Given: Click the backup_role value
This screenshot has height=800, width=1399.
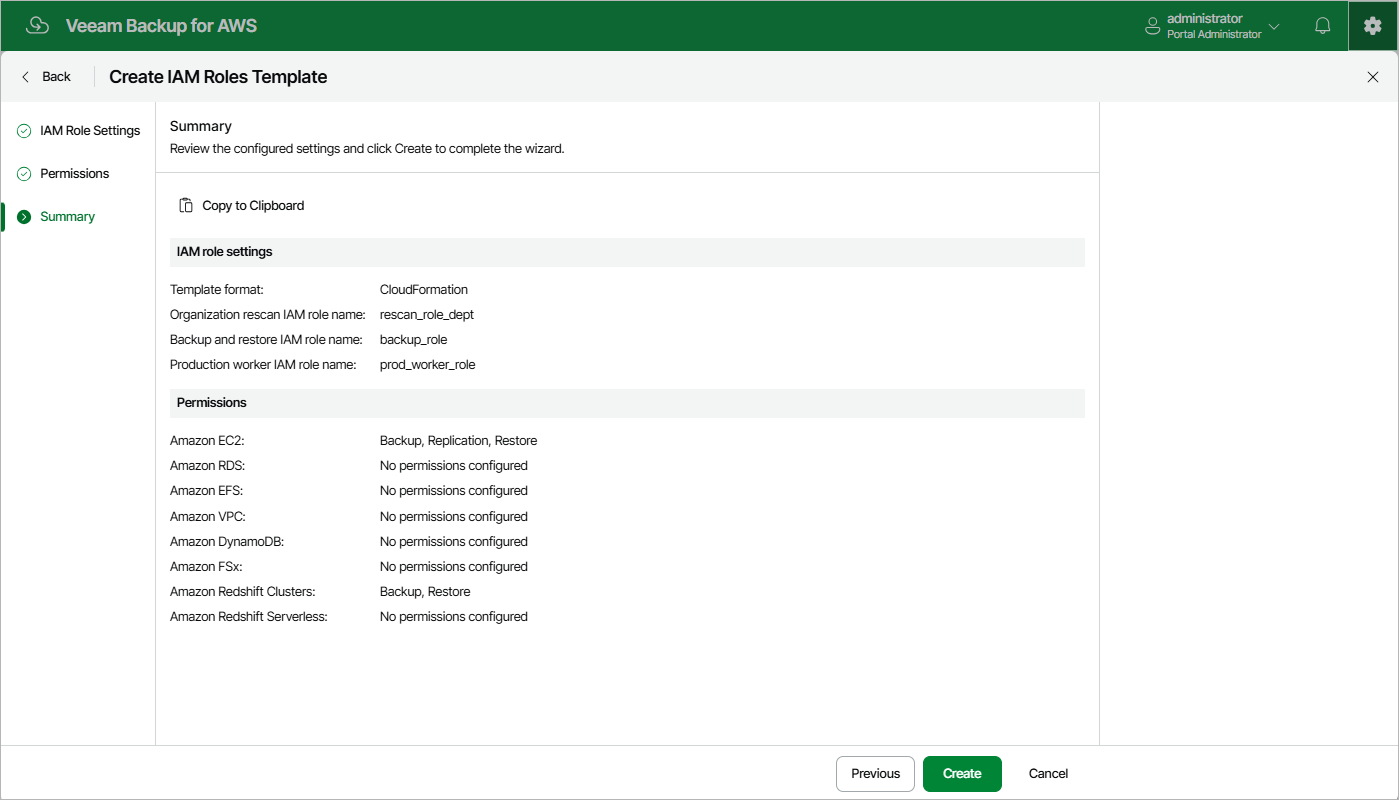Looking at the screenshot, I should 413,340.
